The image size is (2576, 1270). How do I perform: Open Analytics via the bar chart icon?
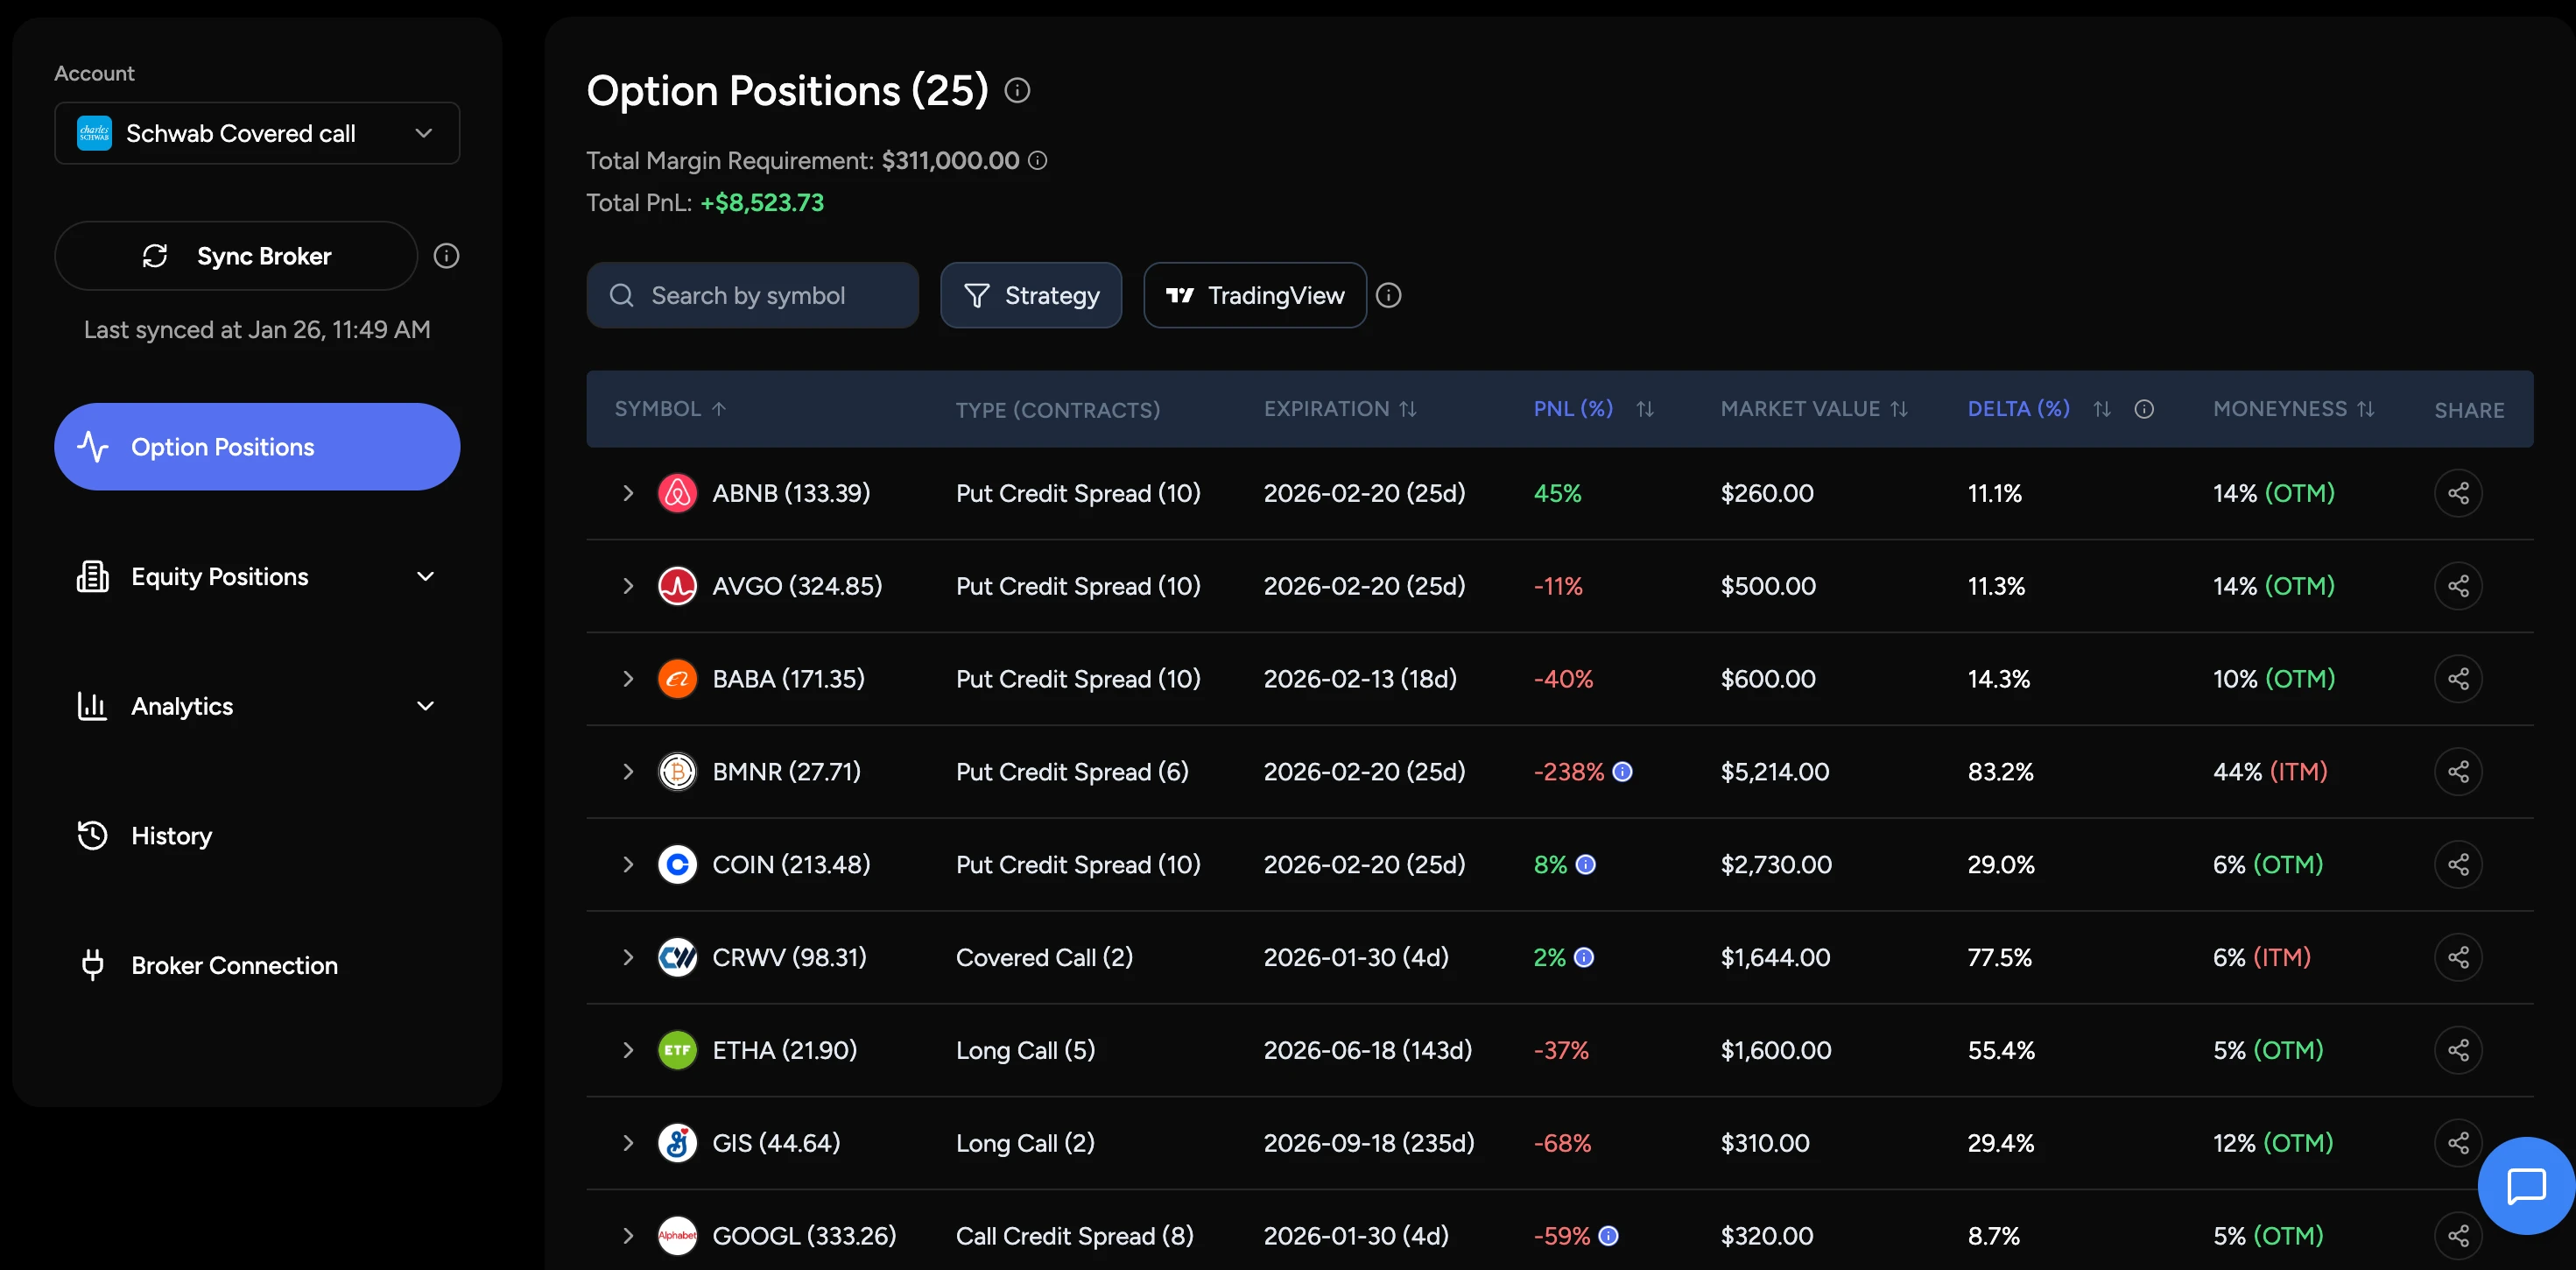click(x=92, y=705)
